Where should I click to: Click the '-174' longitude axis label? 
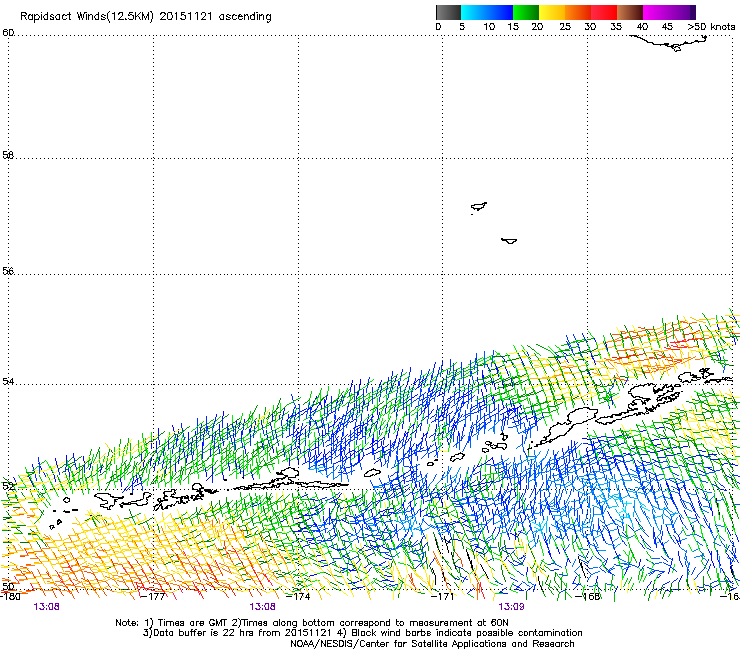click(298, 596)
